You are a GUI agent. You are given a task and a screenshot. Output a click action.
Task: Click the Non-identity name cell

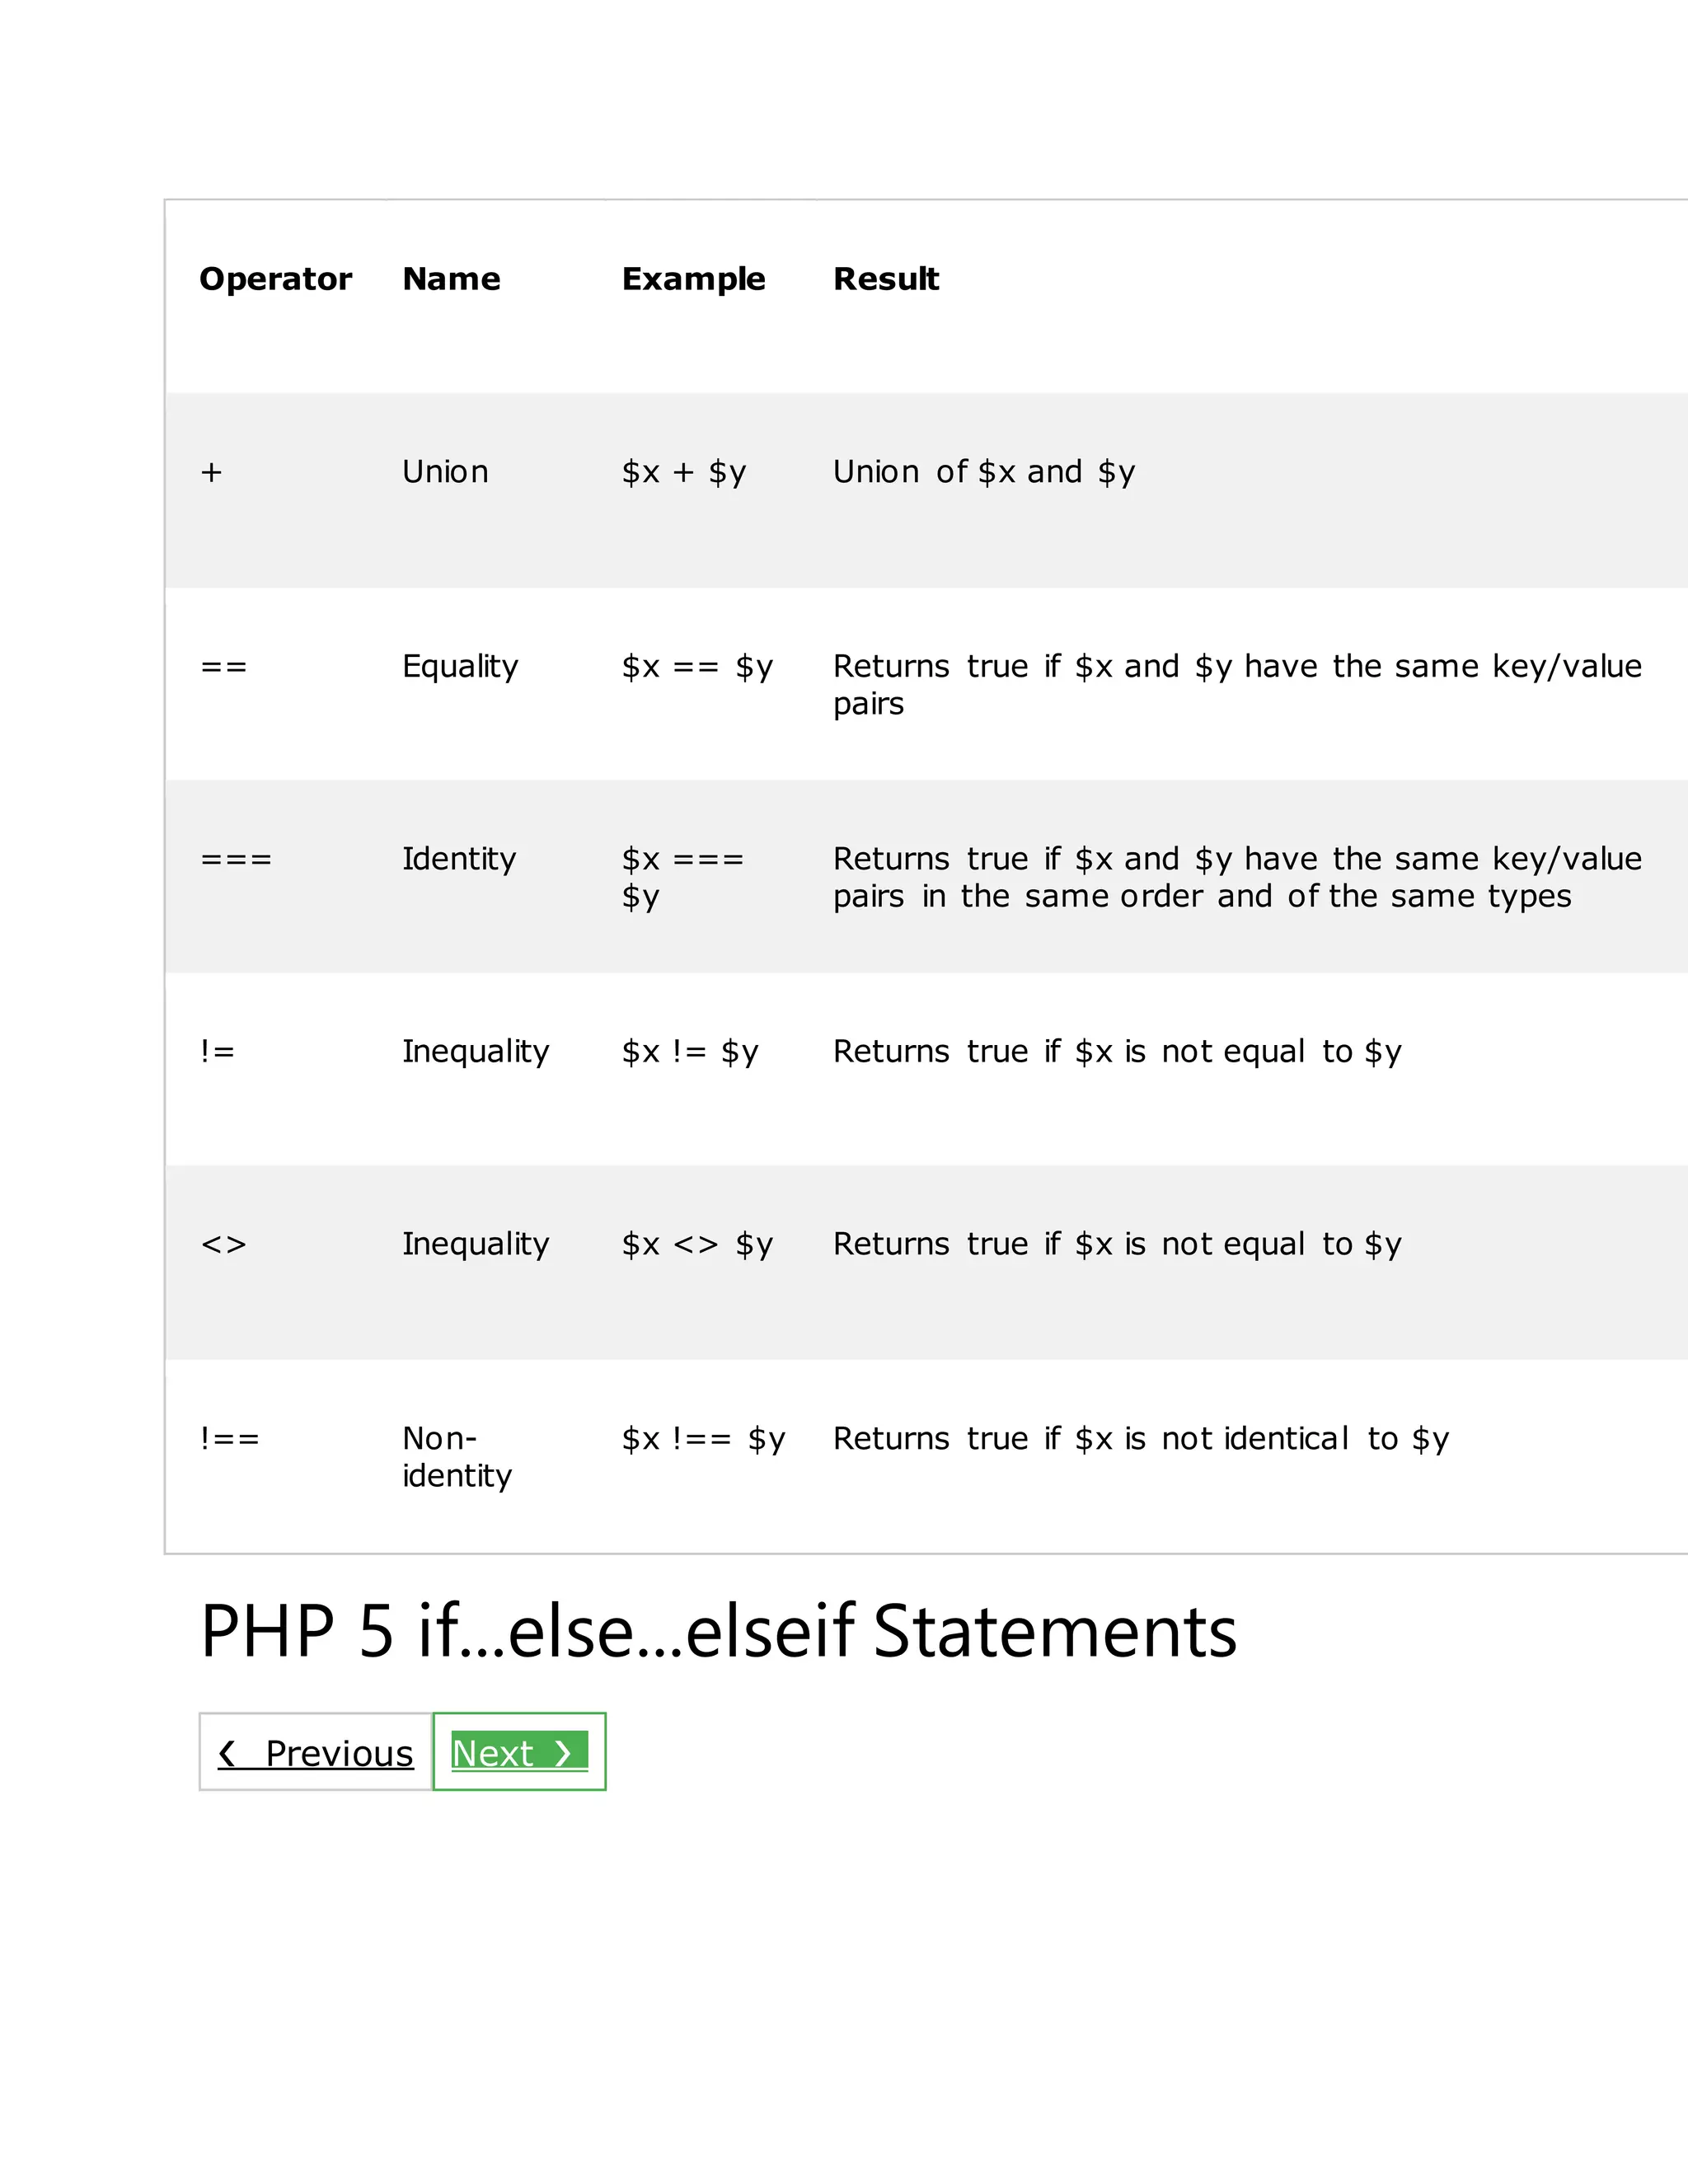456,1457
